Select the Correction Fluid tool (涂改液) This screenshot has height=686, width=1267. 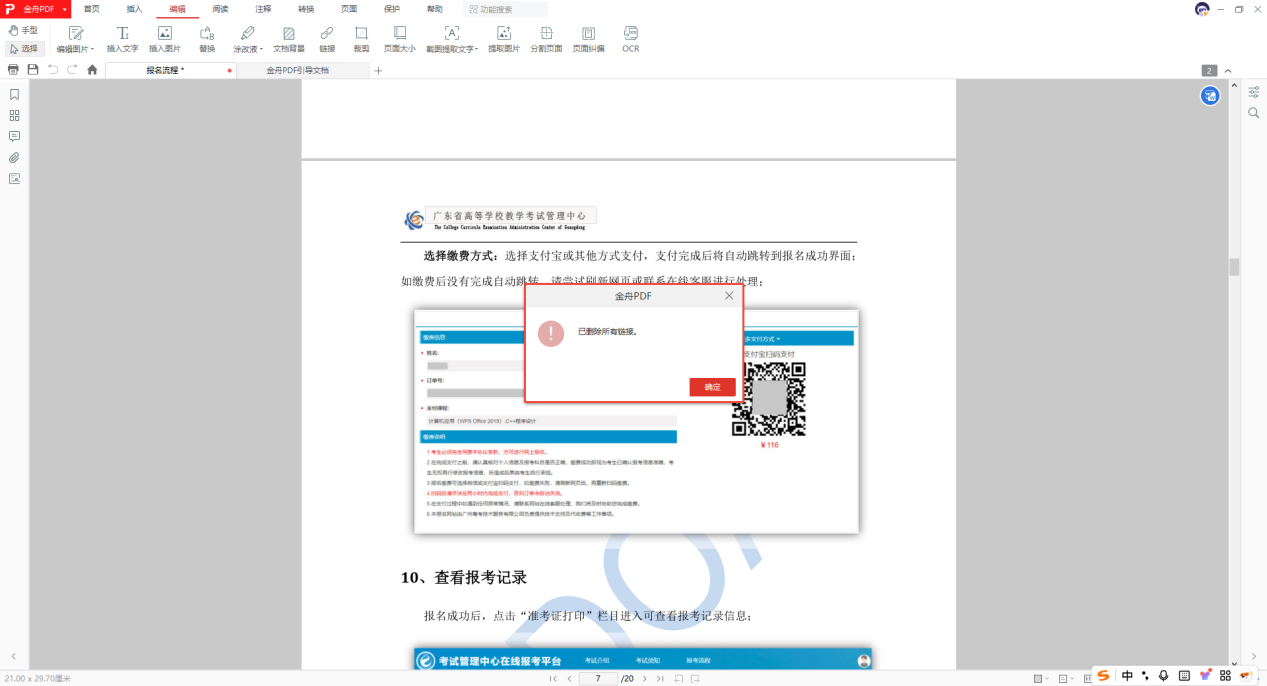tap(247, 39)
